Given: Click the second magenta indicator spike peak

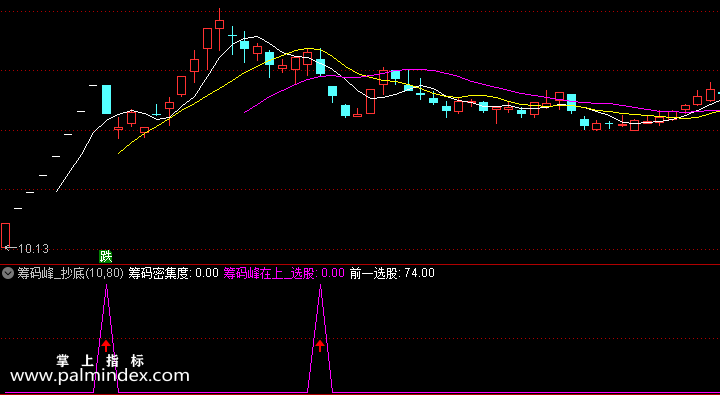Looking at the screenshot, I should click(321, 286).
